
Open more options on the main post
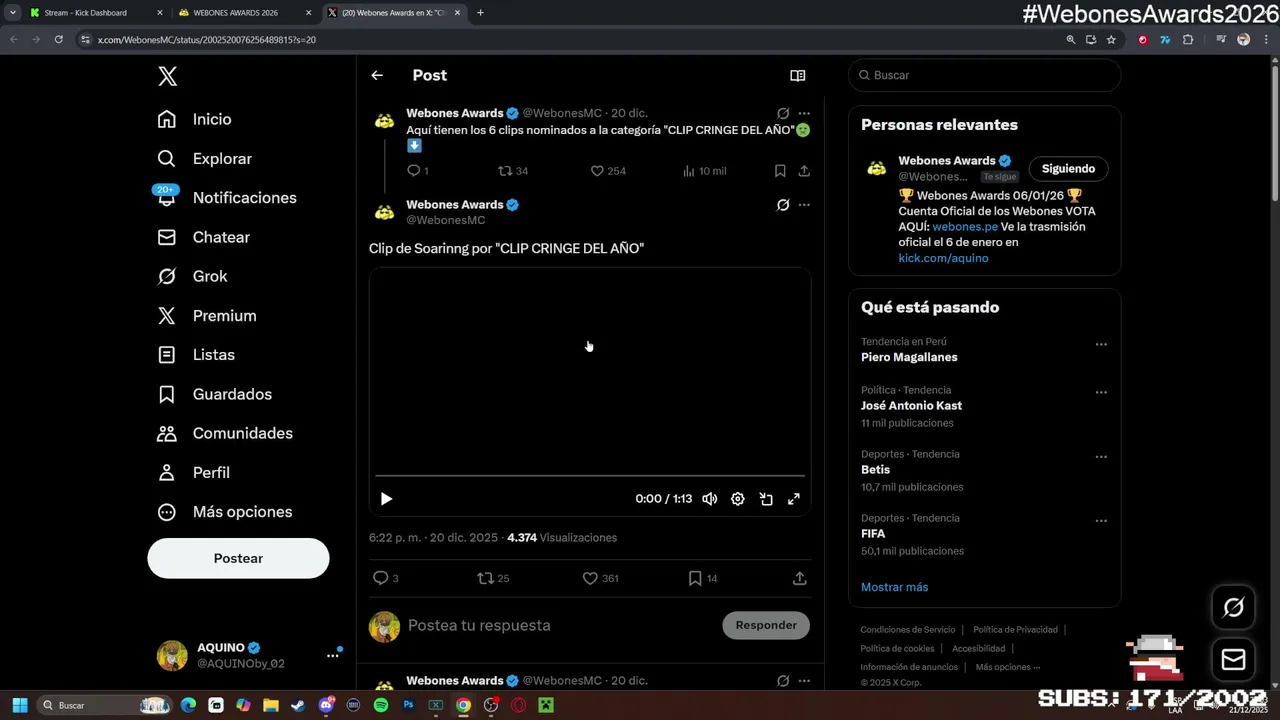(804, 205)
